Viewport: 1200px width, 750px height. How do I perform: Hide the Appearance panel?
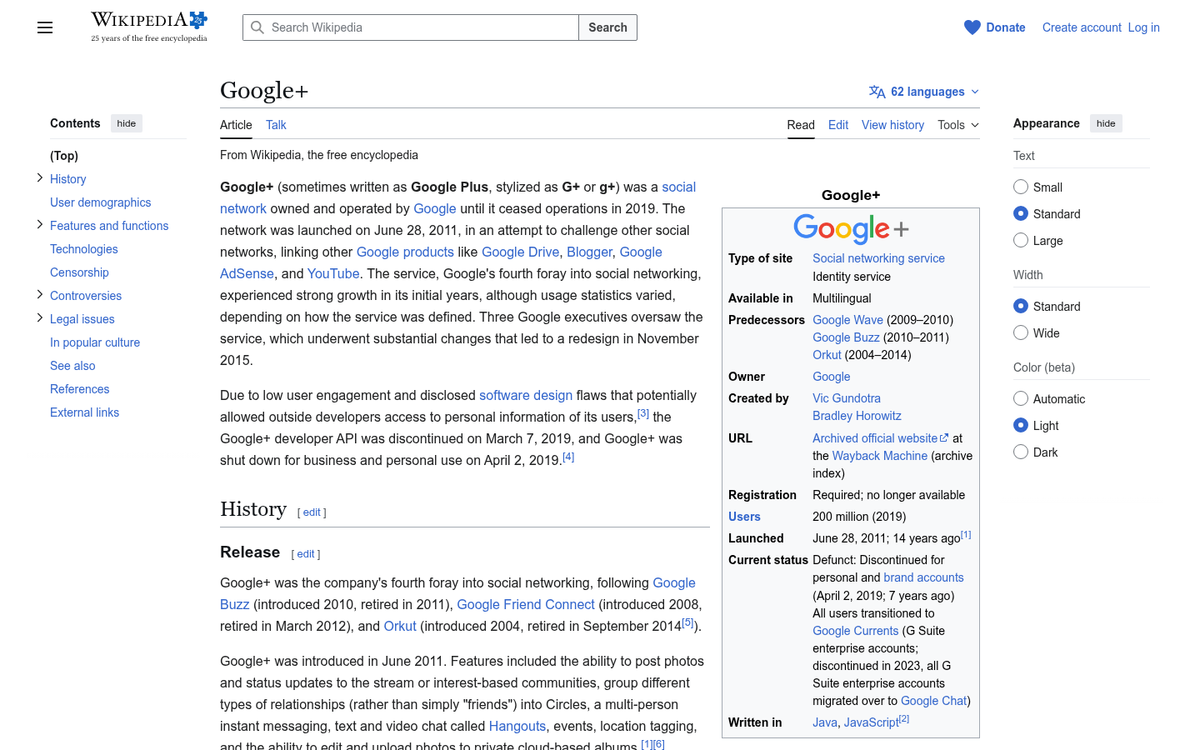(1105, 123)
